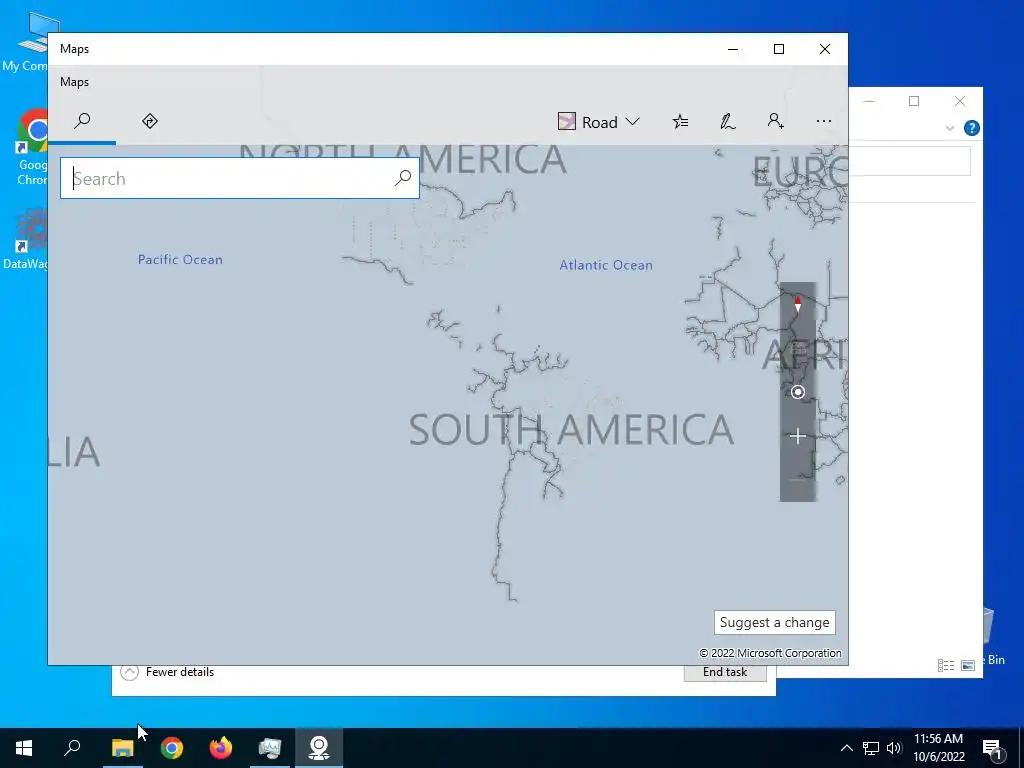Viewport: 1024px width, 768px height.
Task: Open Saved places favorites icon
Action: (x=680, y=121)
